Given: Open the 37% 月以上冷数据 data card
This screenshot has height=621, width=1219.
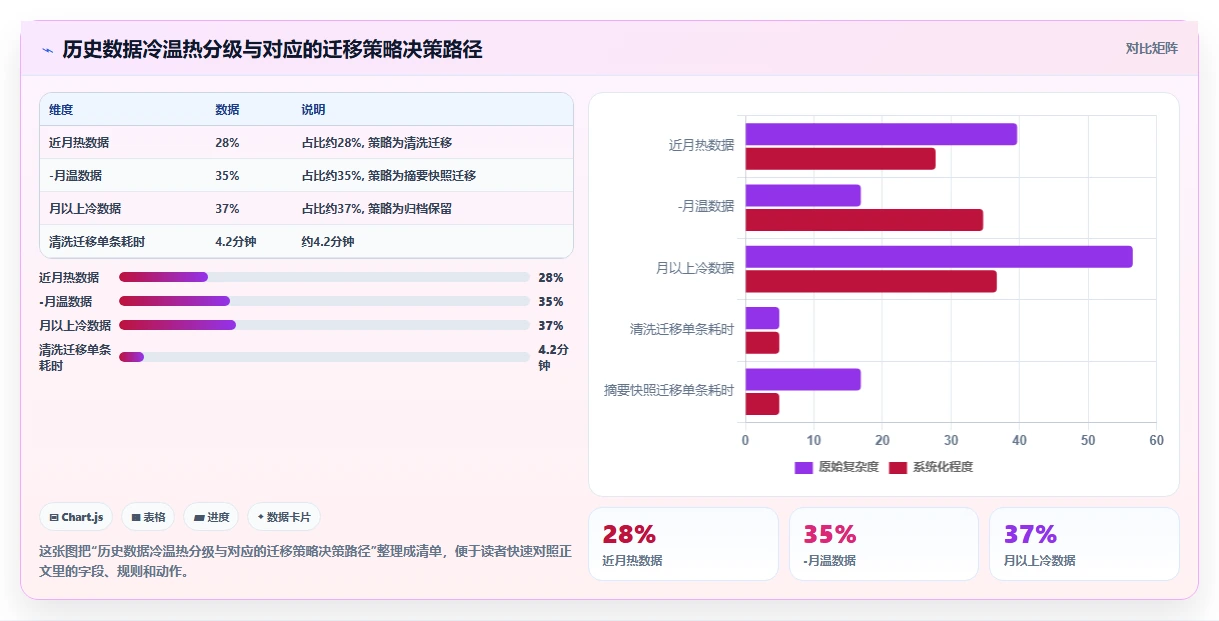Looking at the screenshot, I should pos(1084,544).
